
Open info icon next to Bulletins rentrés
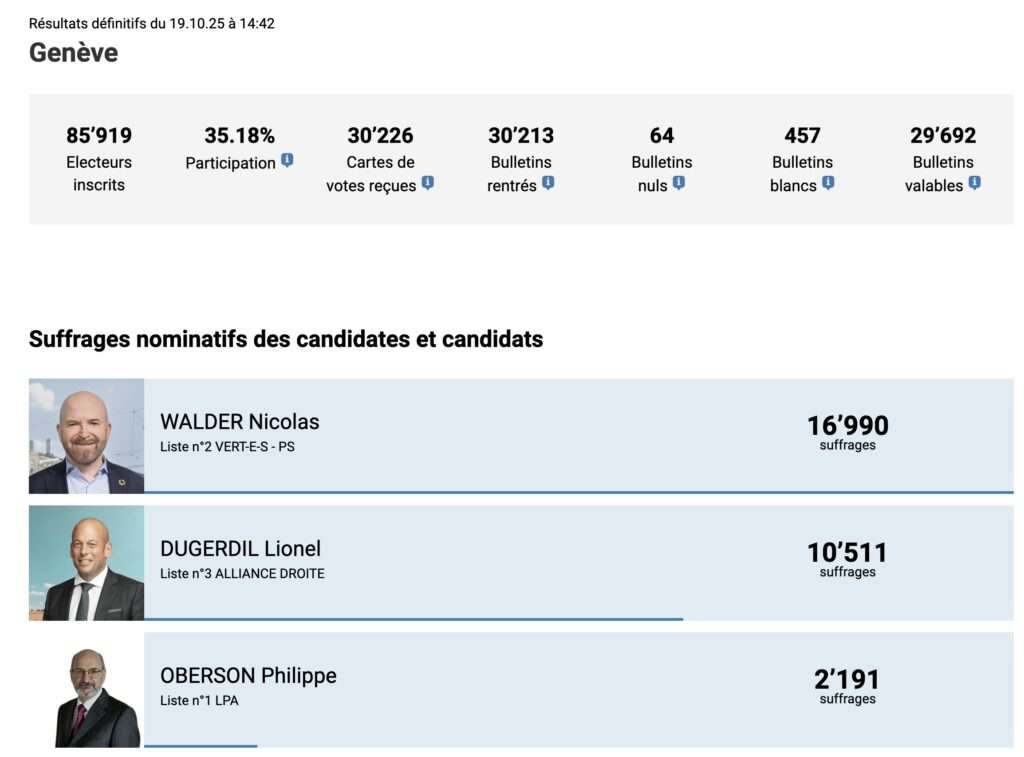tap(548, 183)
